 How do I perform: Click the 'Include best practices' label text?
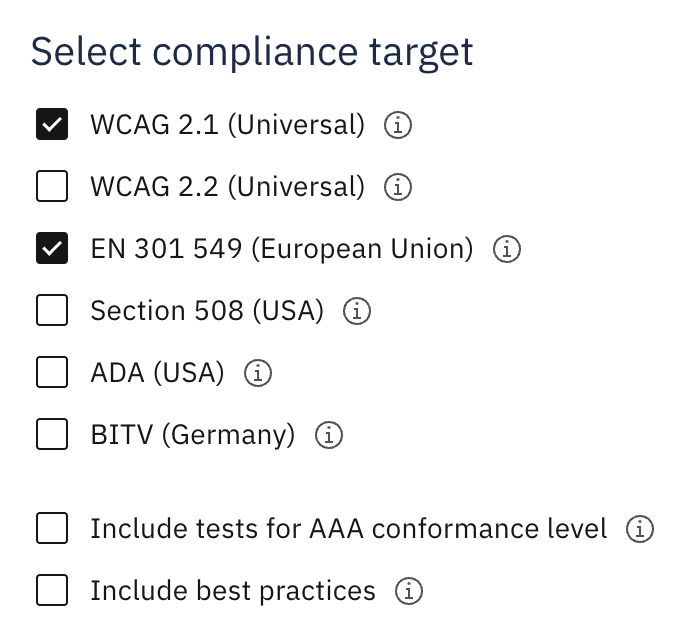coord(233,590)
